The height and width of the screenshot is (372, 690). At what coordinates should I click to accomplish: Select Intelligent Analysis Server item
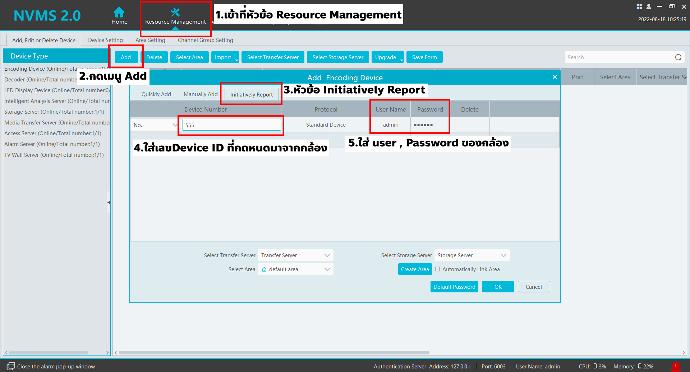pyautogui.click(x=56, y=101)
